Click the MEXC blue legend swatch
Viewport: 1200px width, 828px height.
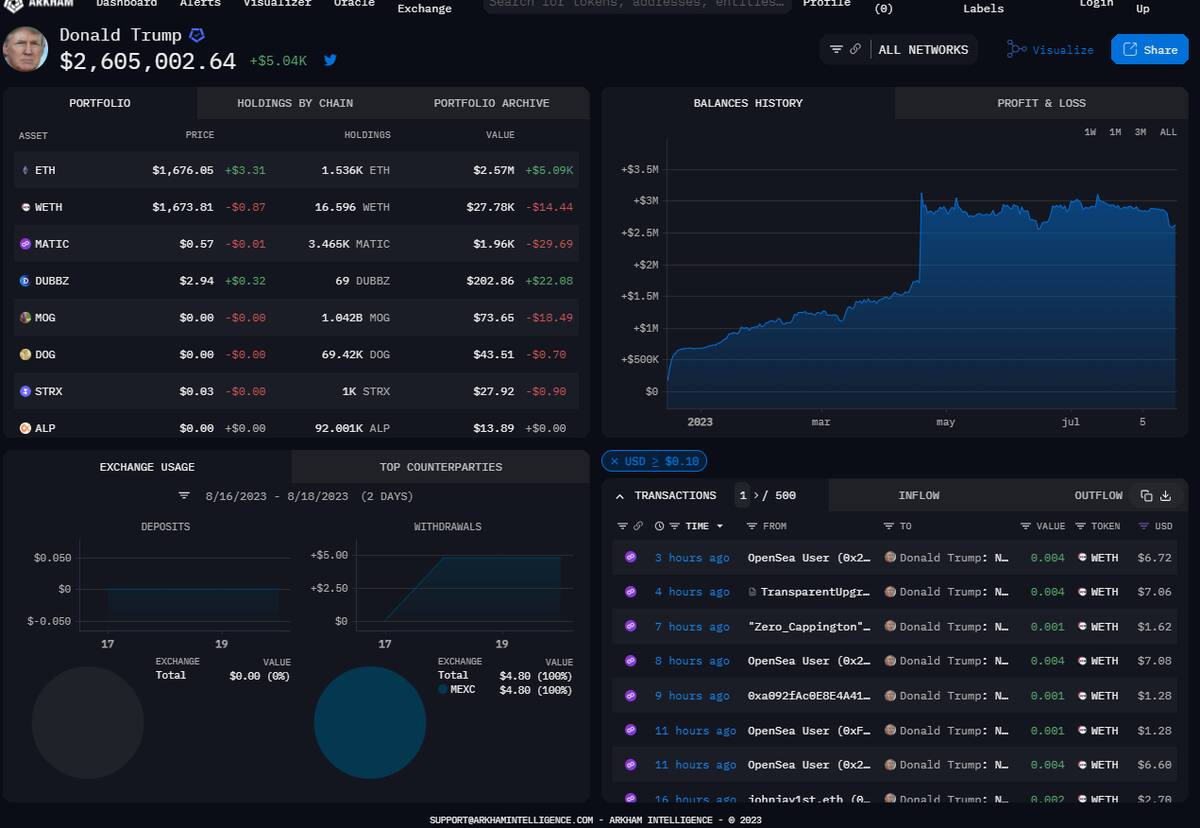(x=443, y=690)
